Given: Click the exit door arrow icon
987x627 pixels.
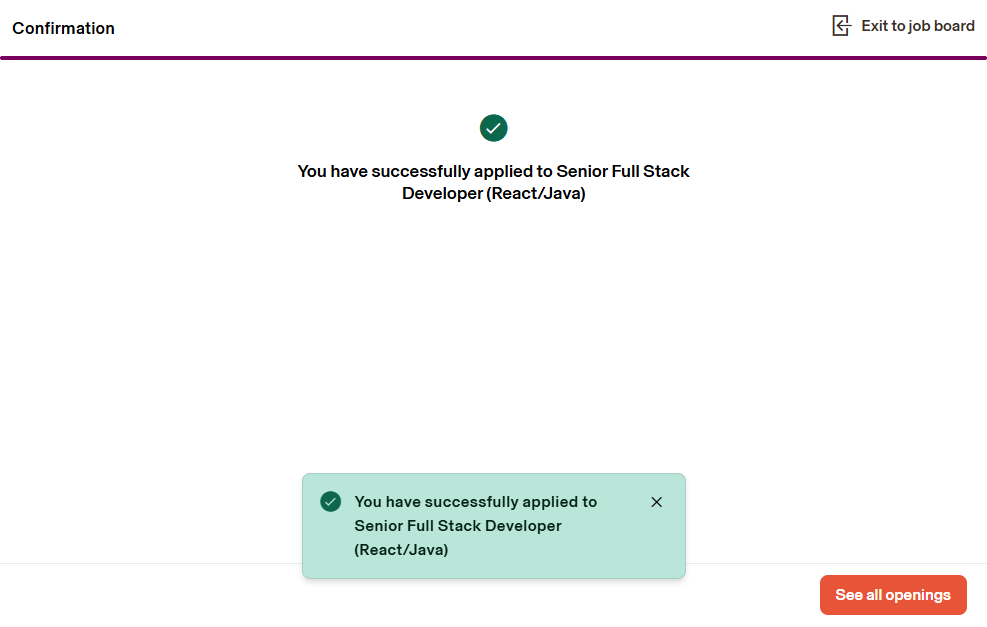Looking at the screenshot, I should tap(841, 26).
